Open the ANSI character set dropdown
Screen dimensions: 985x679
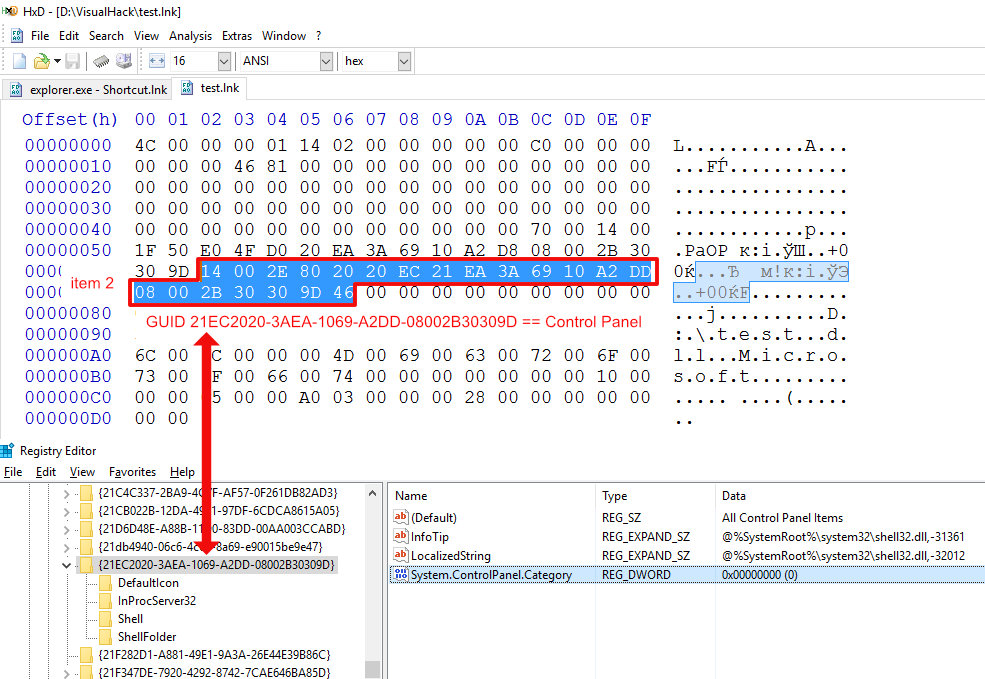pos(325,61)
